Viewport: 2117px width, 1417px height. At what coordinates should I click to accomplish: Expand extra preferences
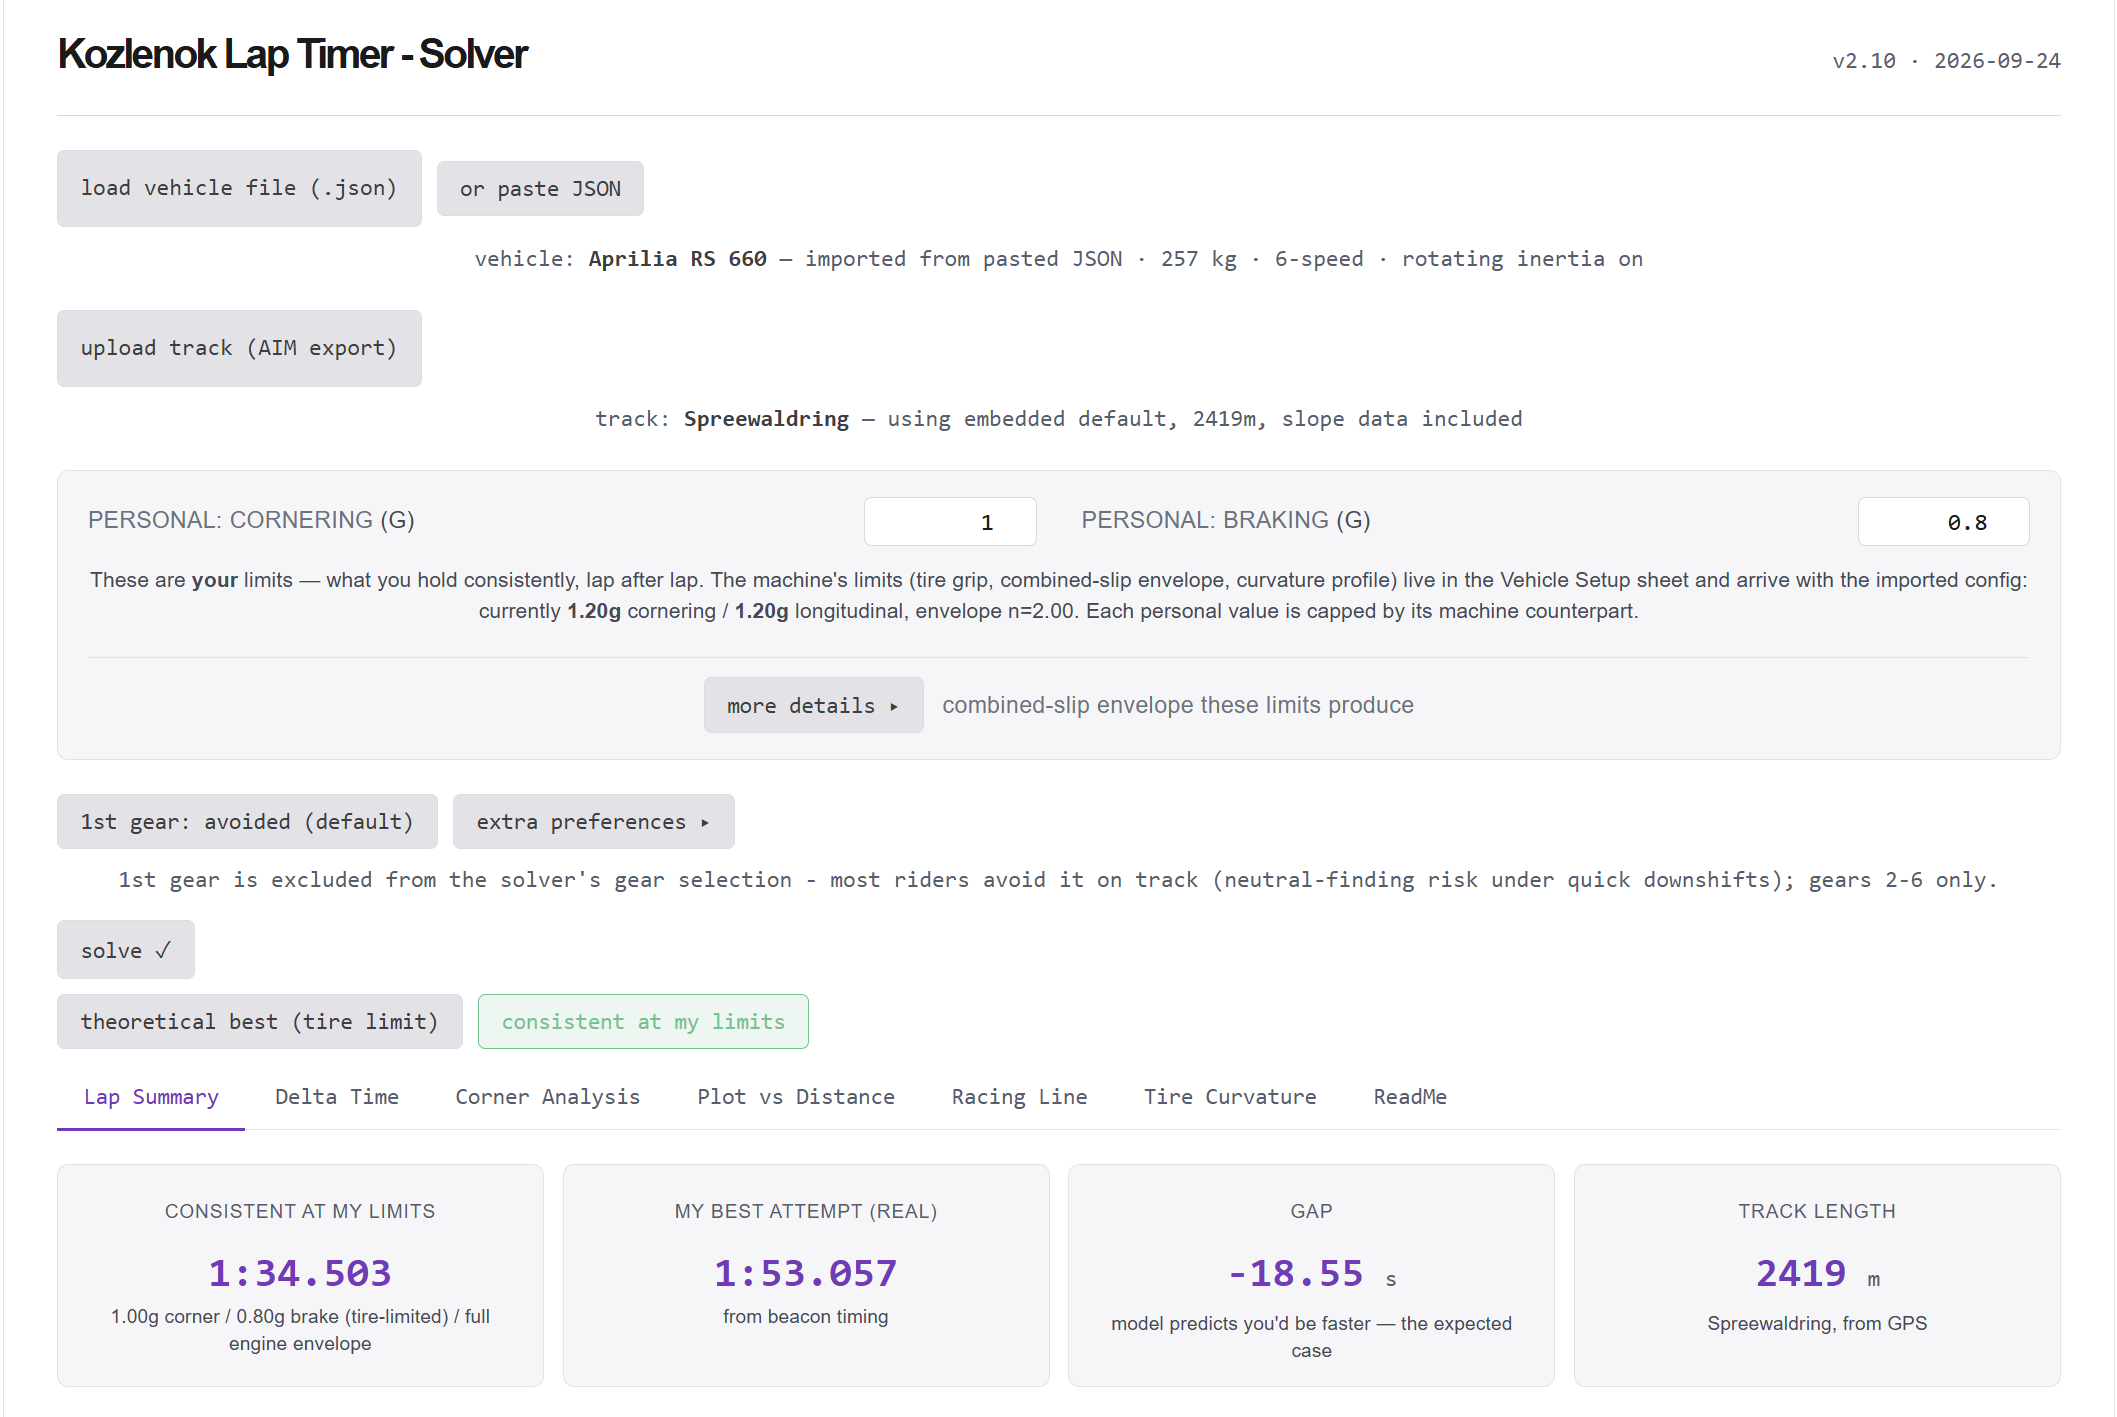click(x=593, y=821)
